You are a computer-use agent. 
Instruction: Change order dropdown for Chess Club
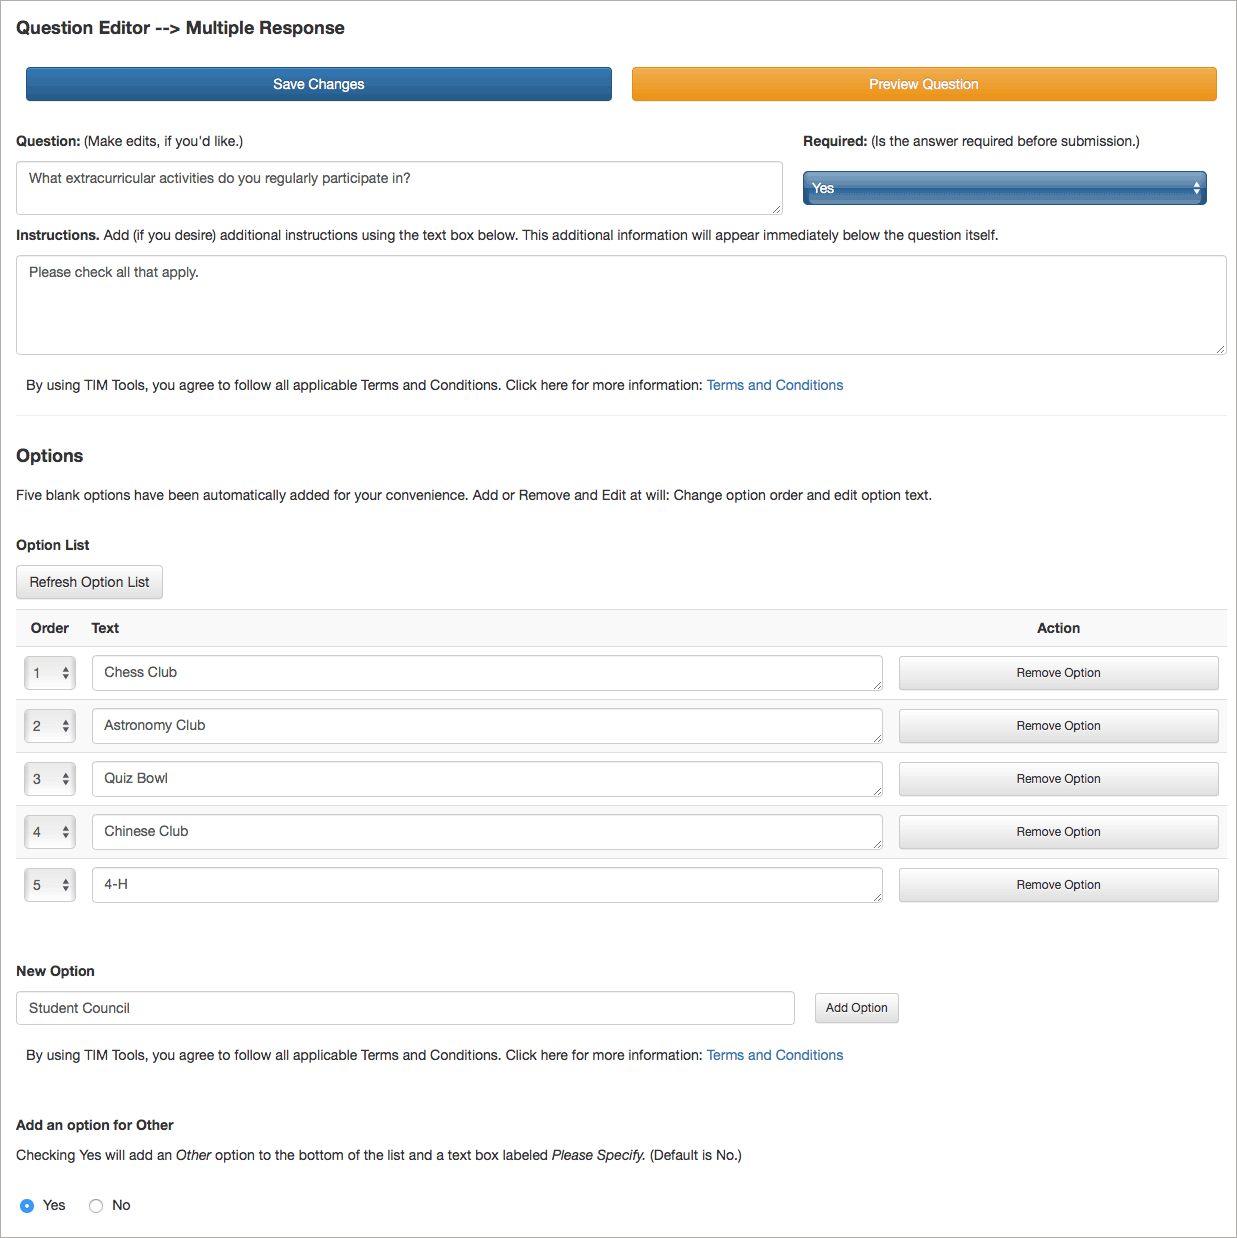click(50, 673)
